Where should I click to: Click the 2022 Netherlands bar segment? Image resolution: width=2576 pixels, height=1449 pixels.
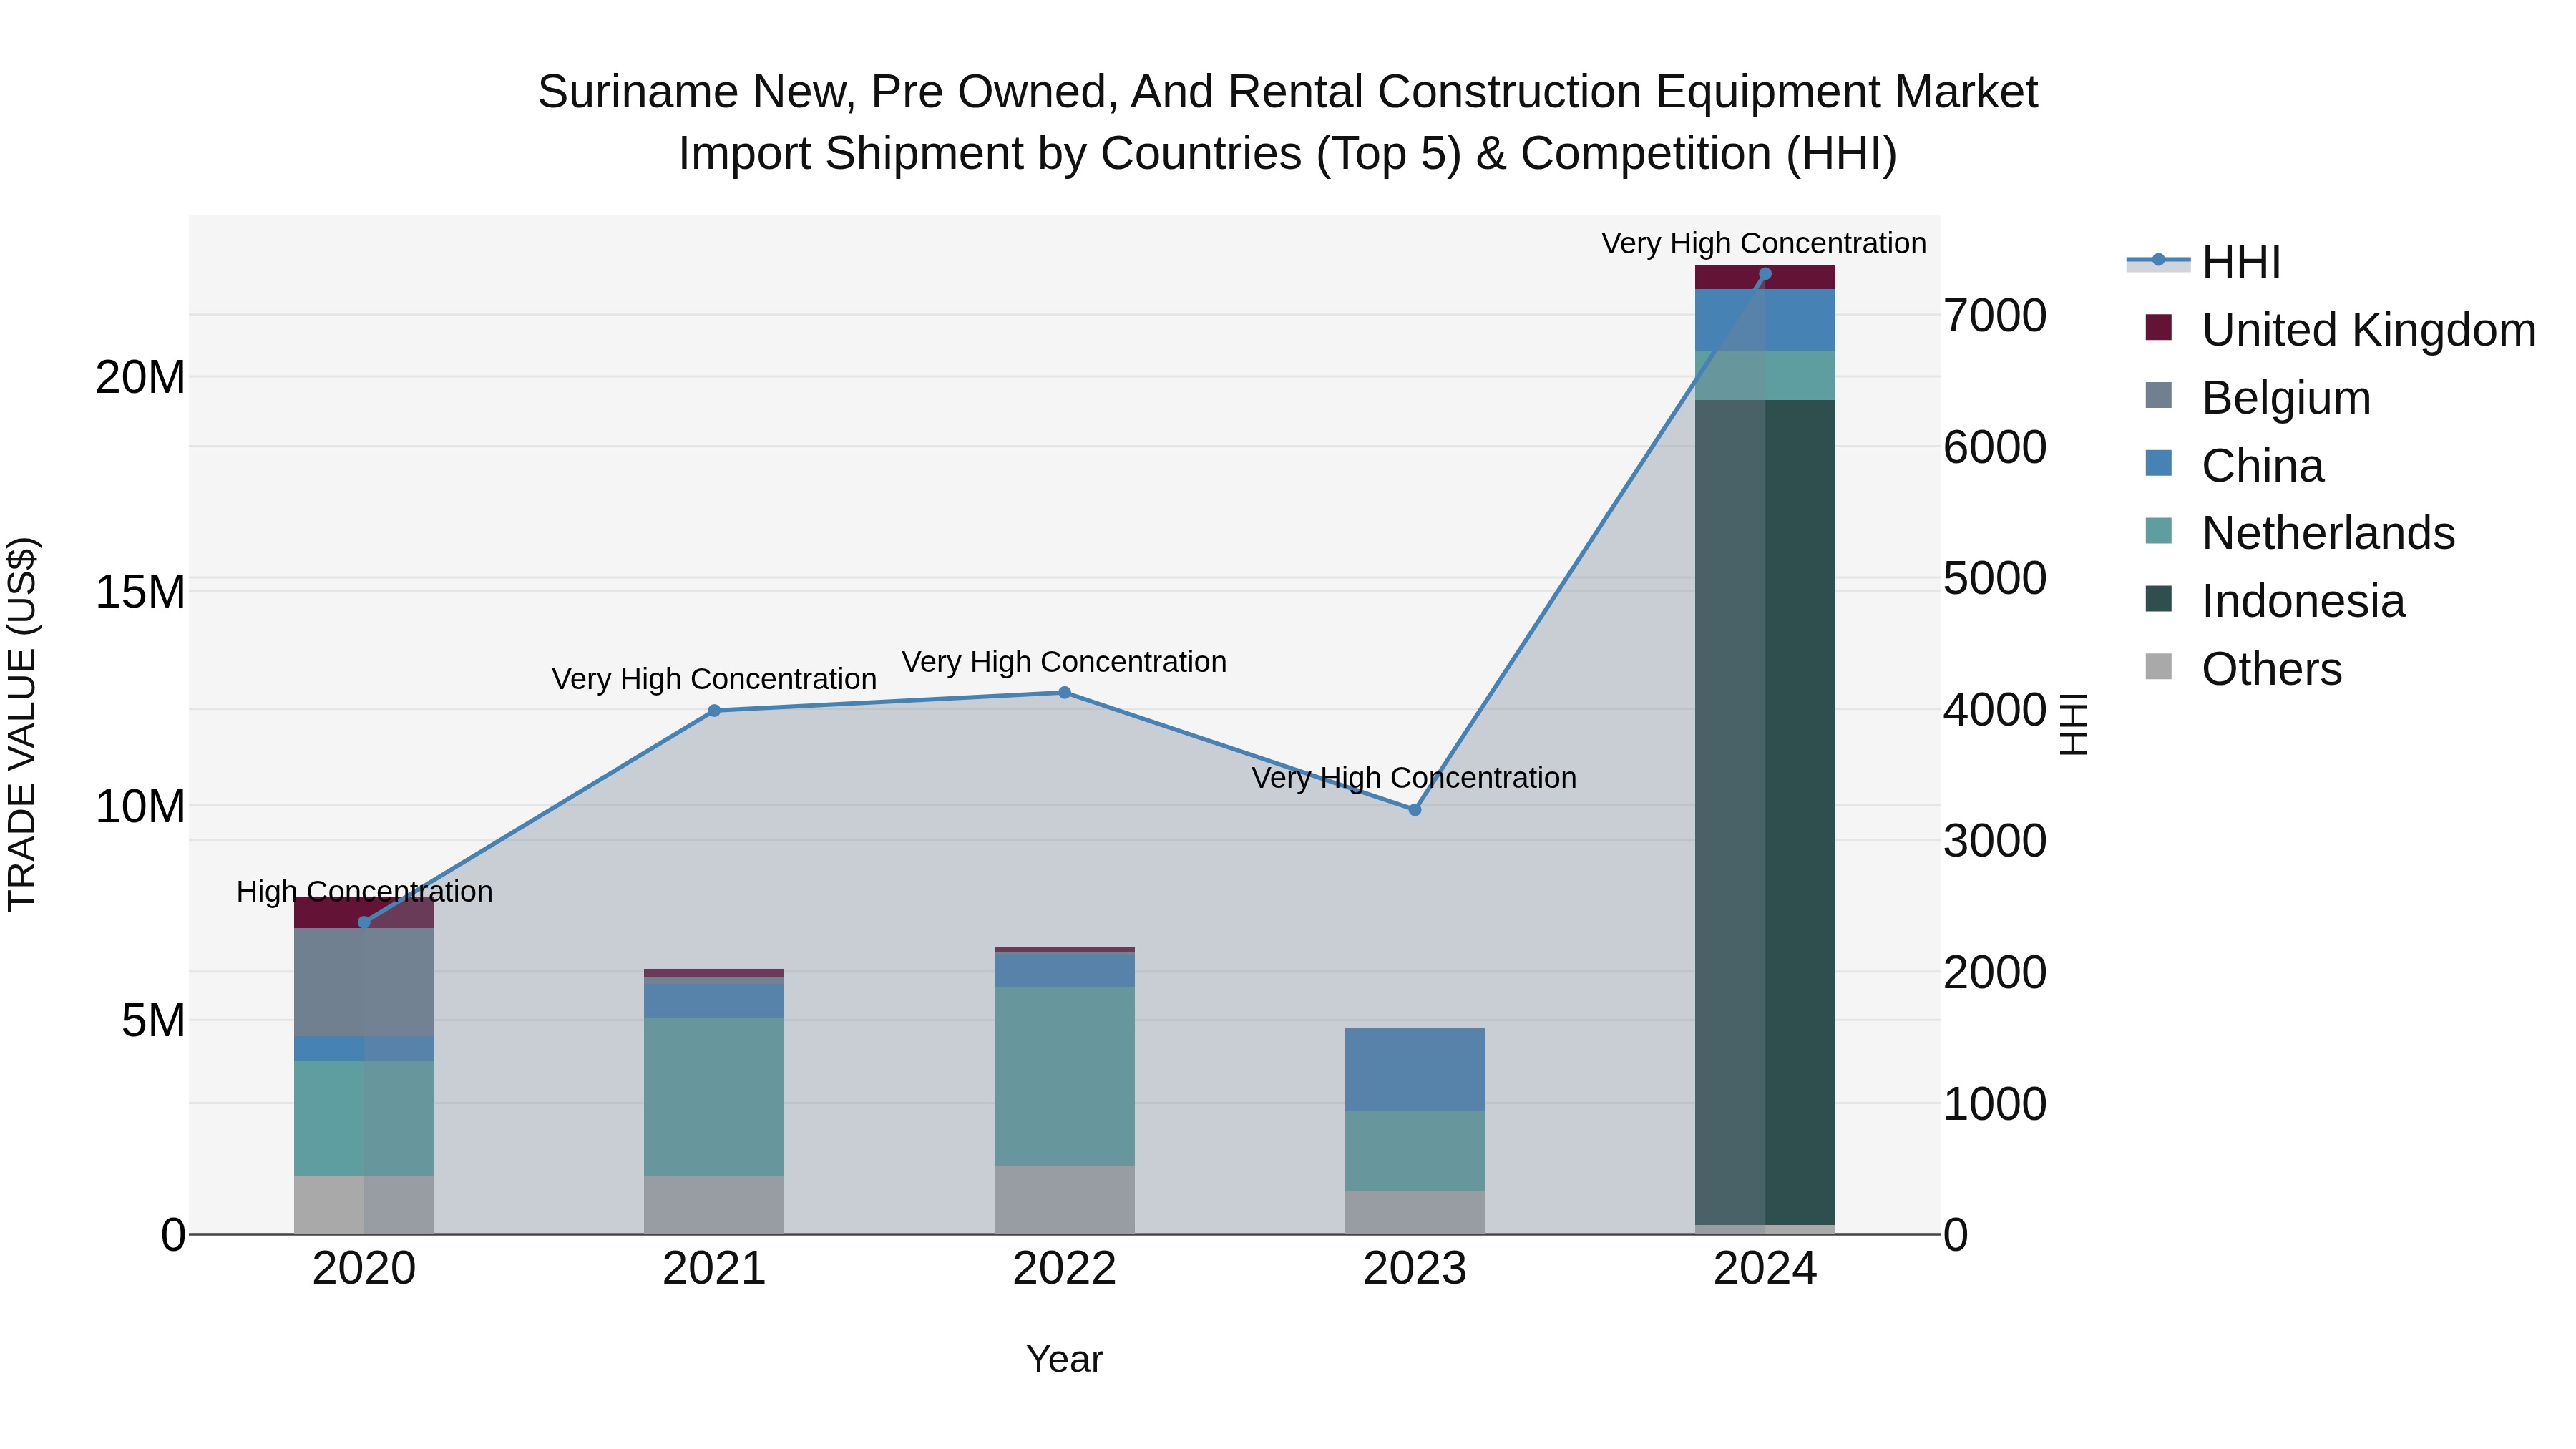point(1064,1076)
